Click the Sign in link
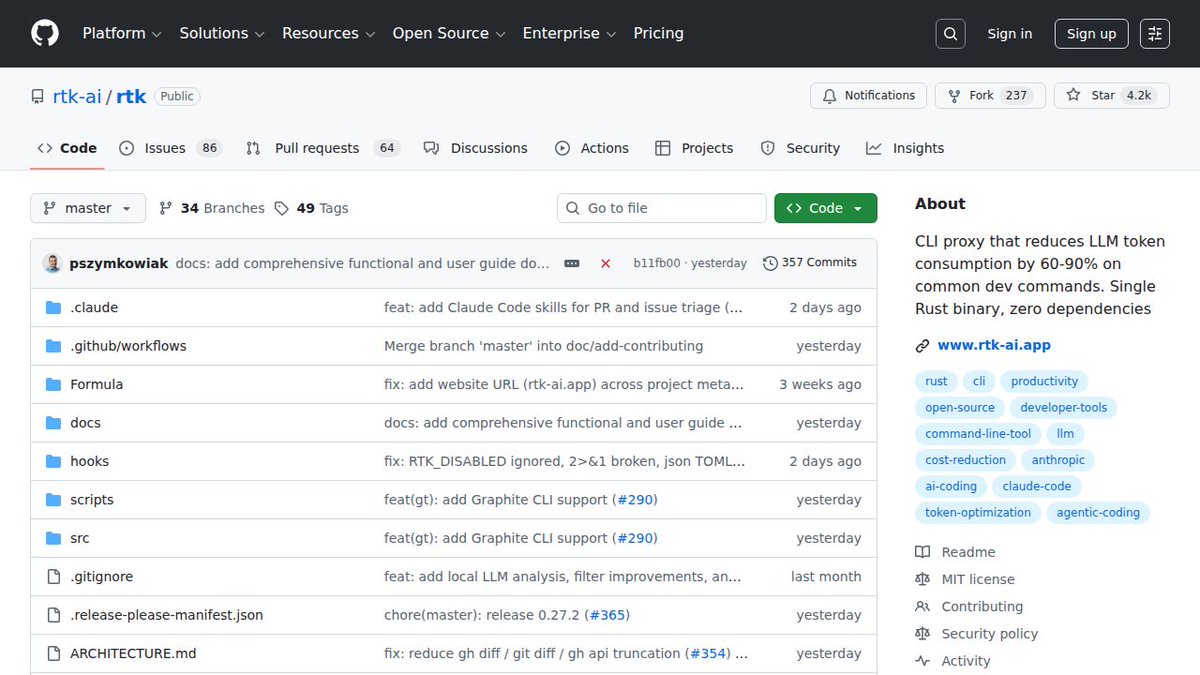 point(1010,33)
